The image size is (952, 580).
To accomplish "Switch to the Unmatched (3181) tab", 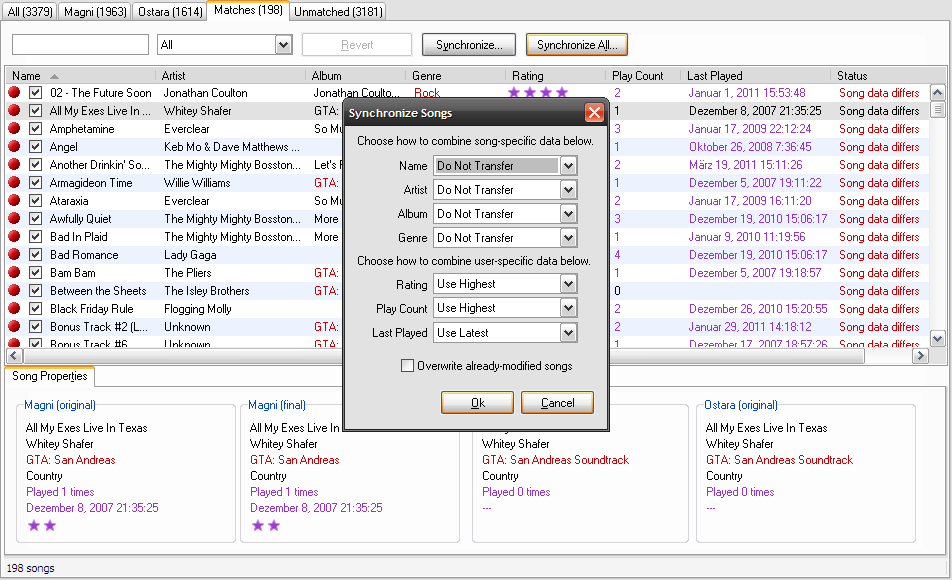I will click(x=338, y=12).
